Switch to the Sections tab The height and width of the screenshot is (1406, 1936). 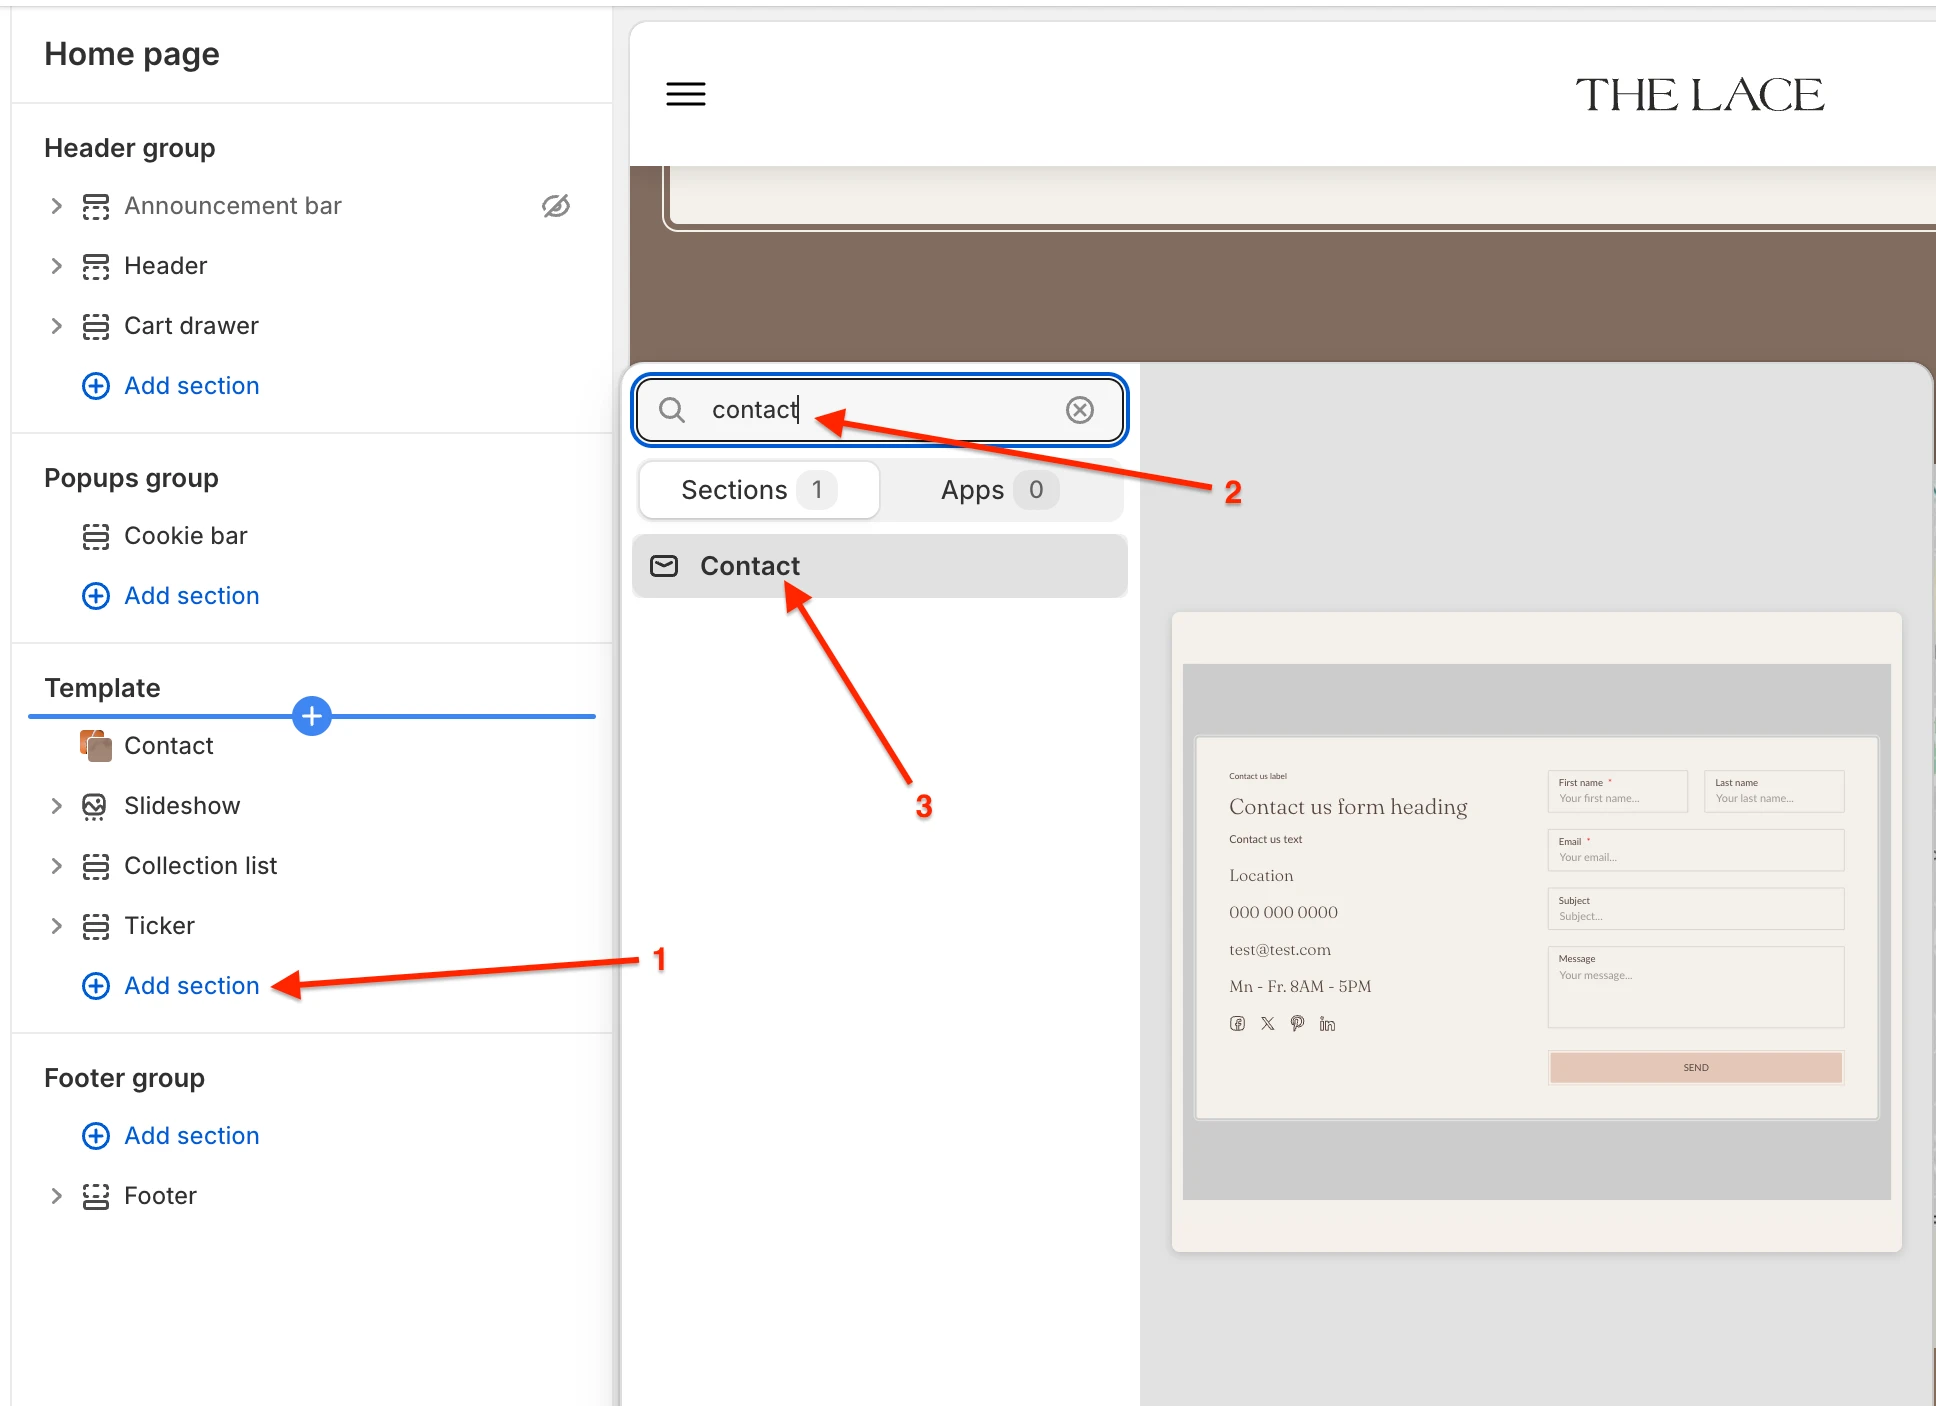click(759, 490)
